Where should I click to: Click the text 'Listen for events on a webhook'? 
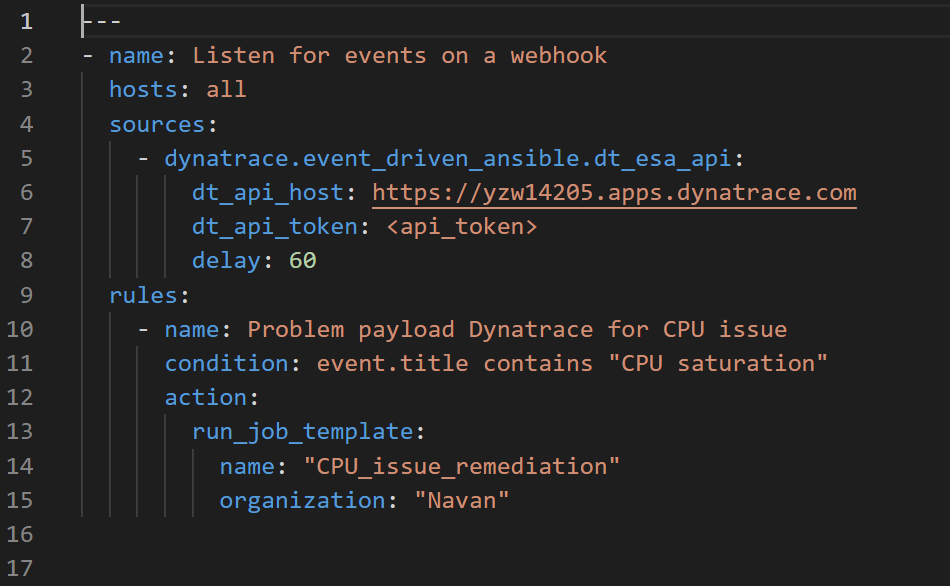pyautogui.click(x=399, y=56)
